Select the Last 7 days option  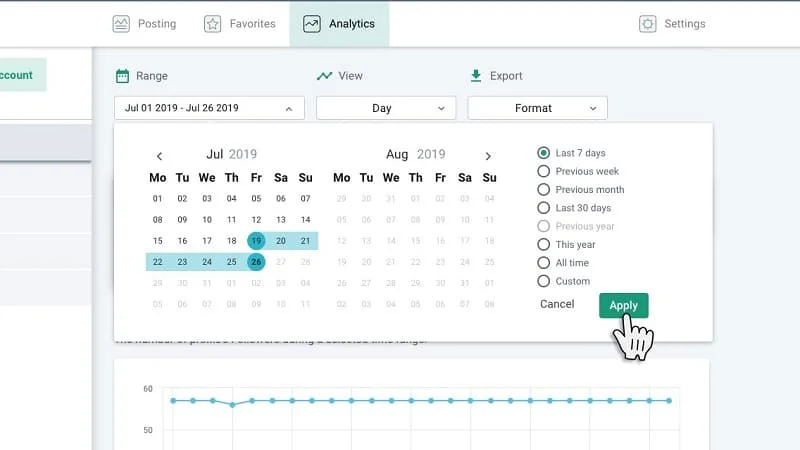(x=544, y=153)
